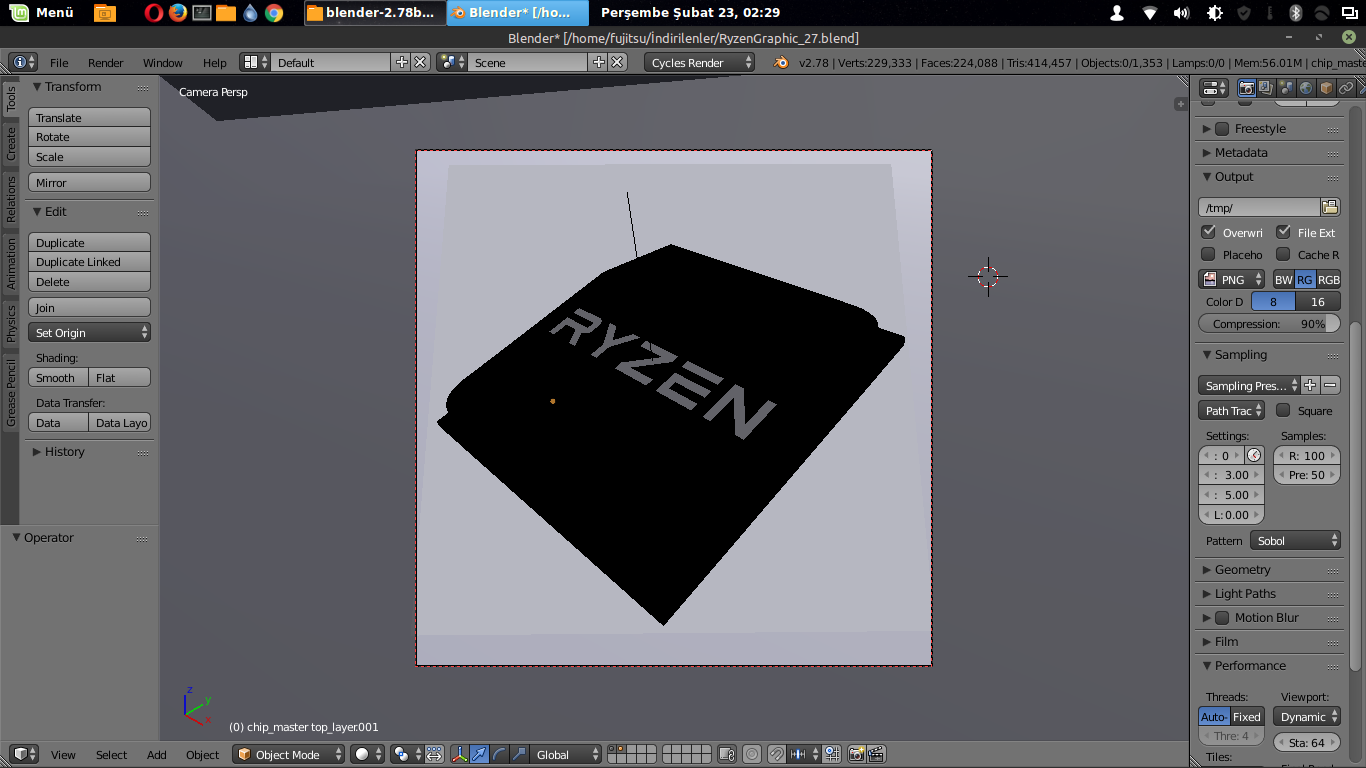Viewport: 1366px width, 768px height.
Task: Enable the Placeholders checkbox
Action: click(x=1208, y=254)
